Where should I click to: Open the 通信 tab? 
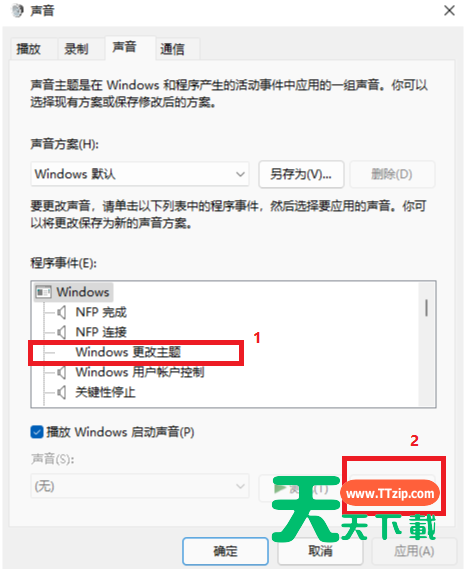click(x=172, y=49)
